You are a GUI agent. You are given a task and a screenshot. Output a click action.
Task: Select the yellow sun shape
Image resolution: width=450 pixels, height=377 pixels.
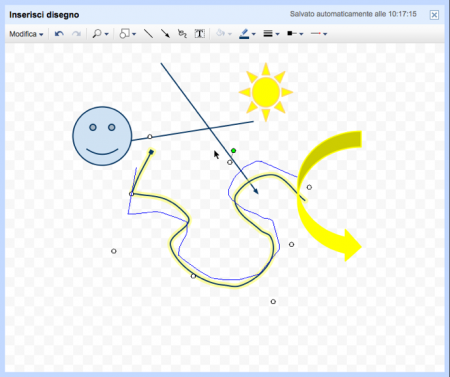pos(266,92)
